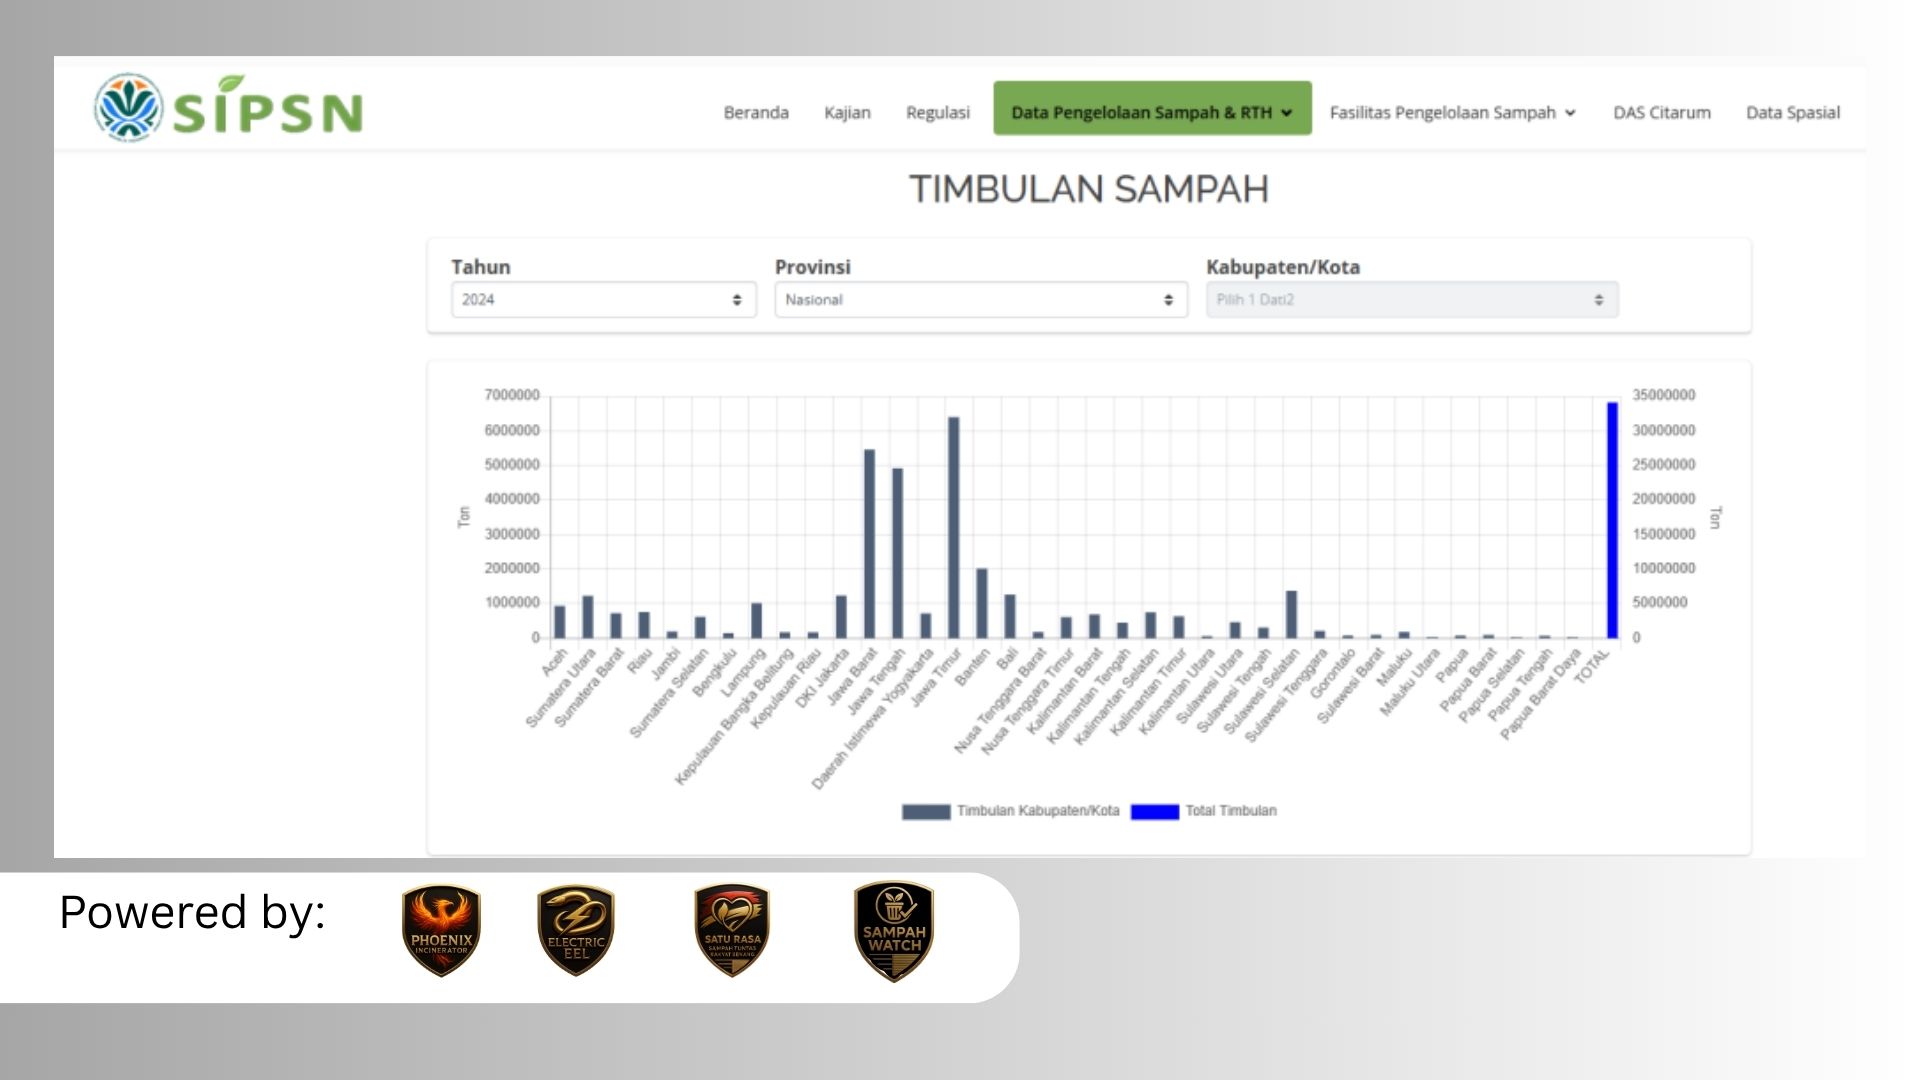Screen dimensions: 1920x1080
Task: Expand the Data Pengelolaan Sampah & RTH menu
Action: (x=1151, y=112)
